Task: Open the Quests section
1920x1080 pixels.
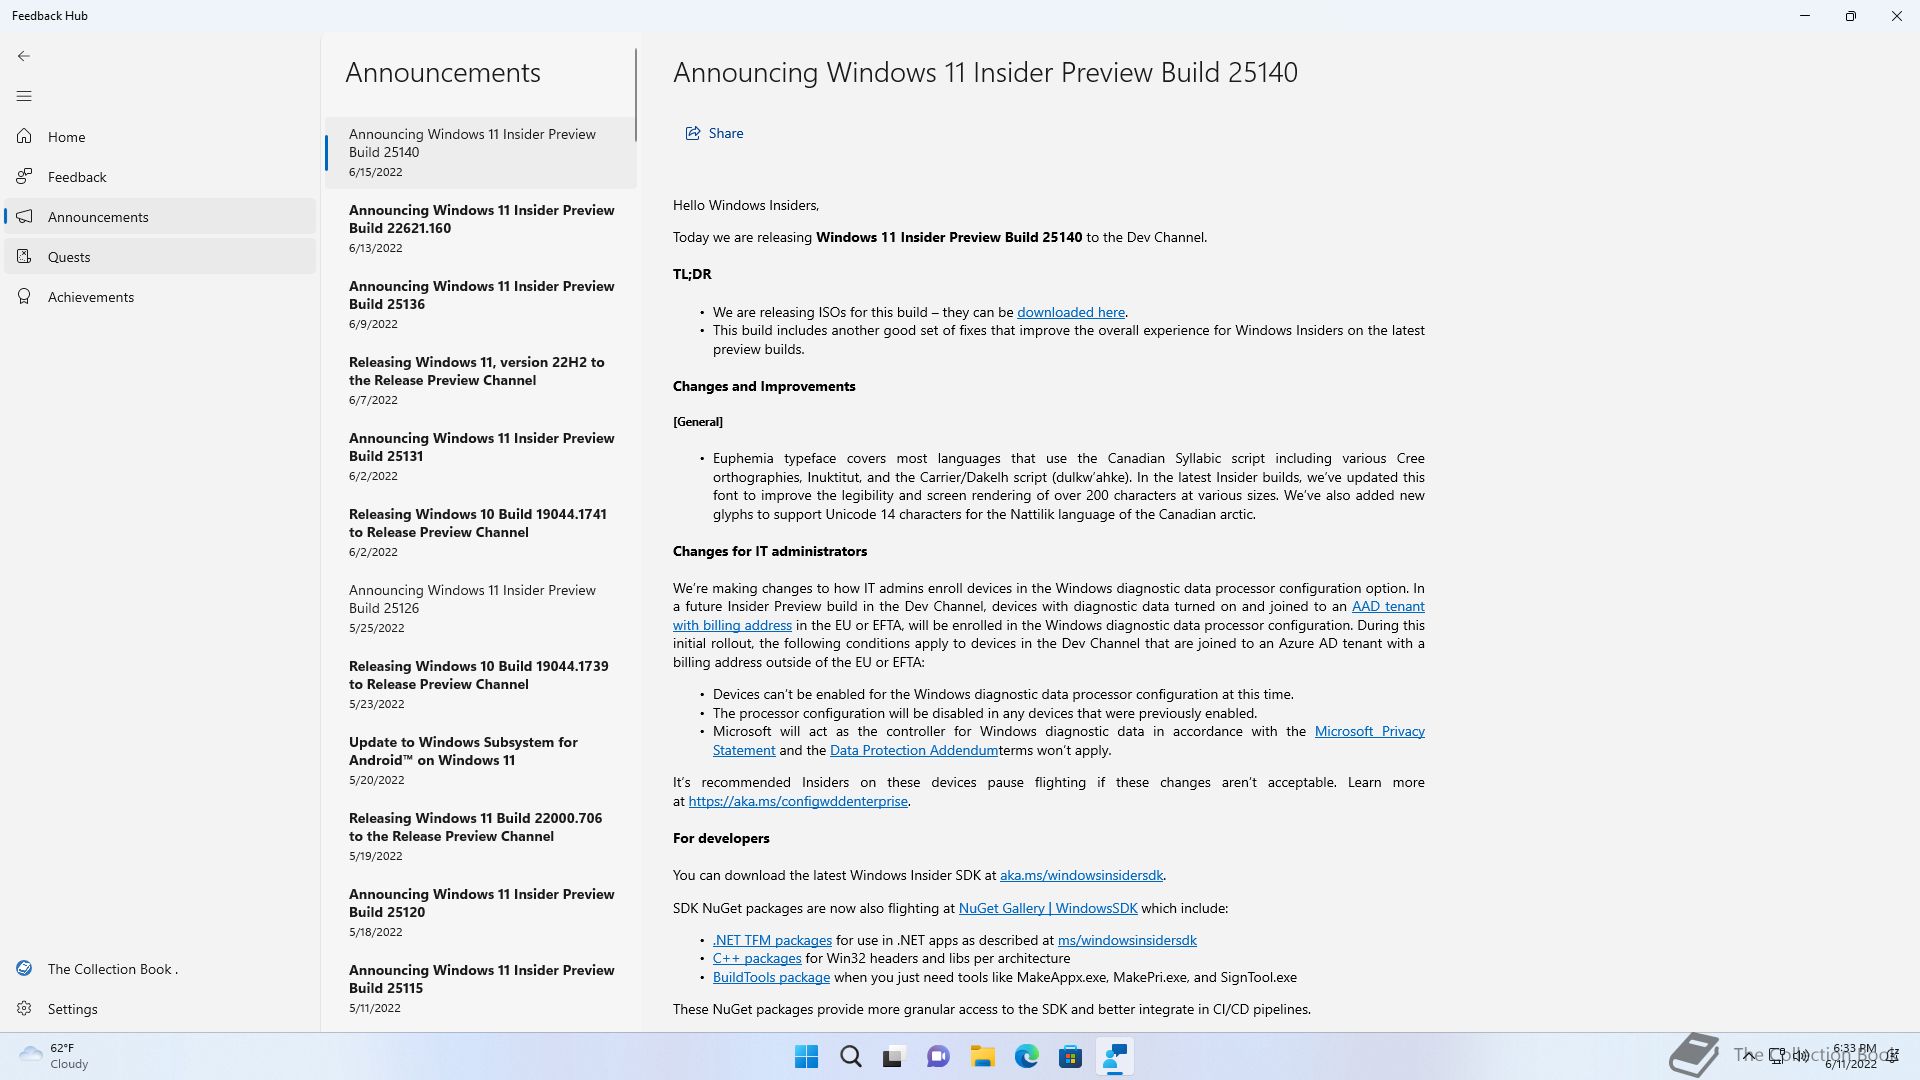Action: coord(160,256)
